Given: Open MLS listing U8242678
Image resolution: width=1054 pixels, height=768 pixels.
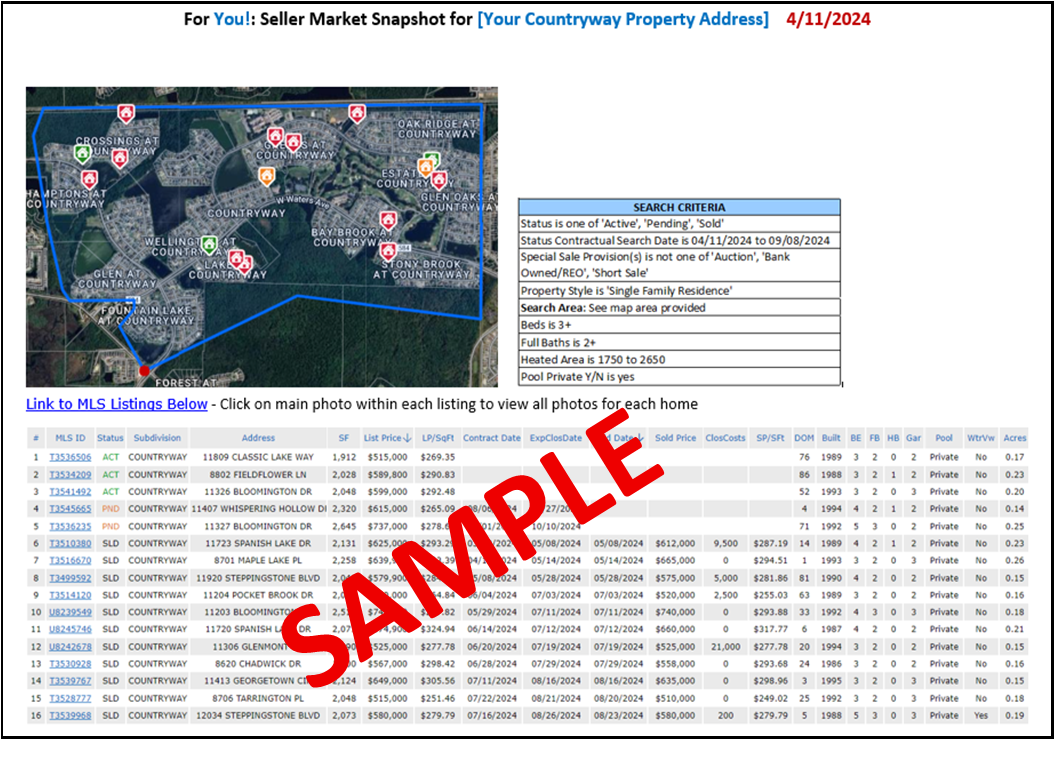Looking at the screenshot, I should click(70, 647).
